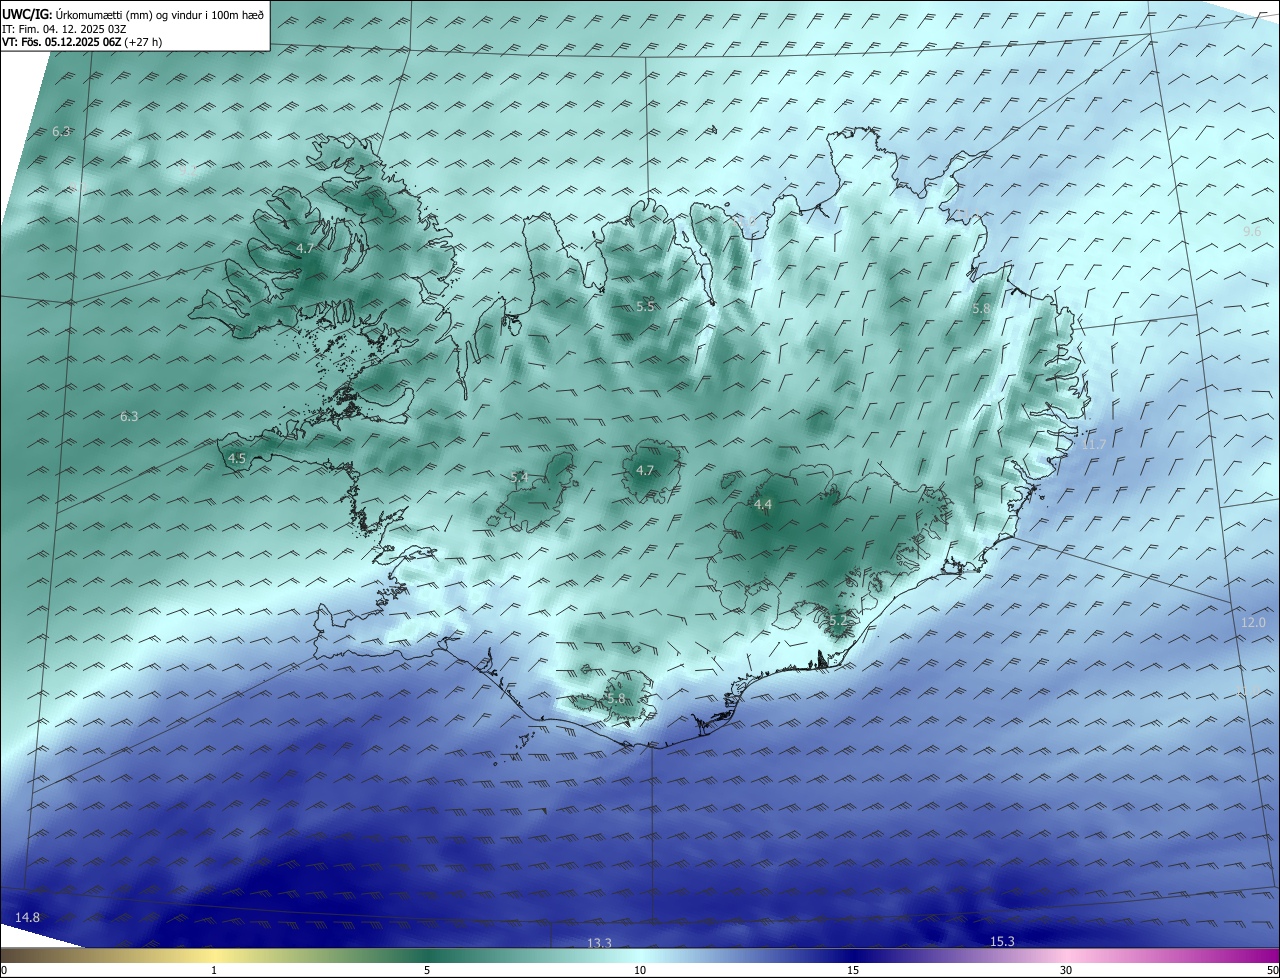
Task: Click the 6.3 value northwest of the Westfjords
Action: 61,132
